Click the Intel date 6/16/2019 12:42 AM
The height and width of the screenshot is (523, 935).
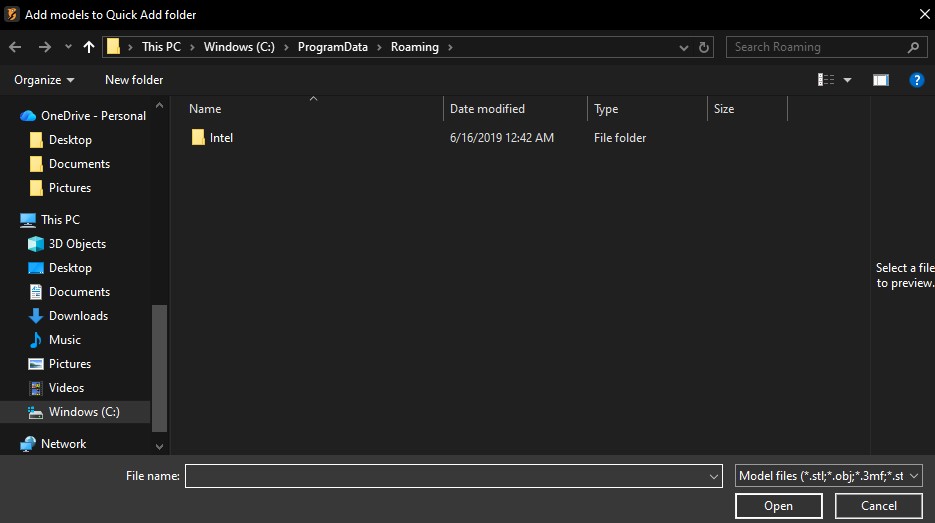pos(501,138)
